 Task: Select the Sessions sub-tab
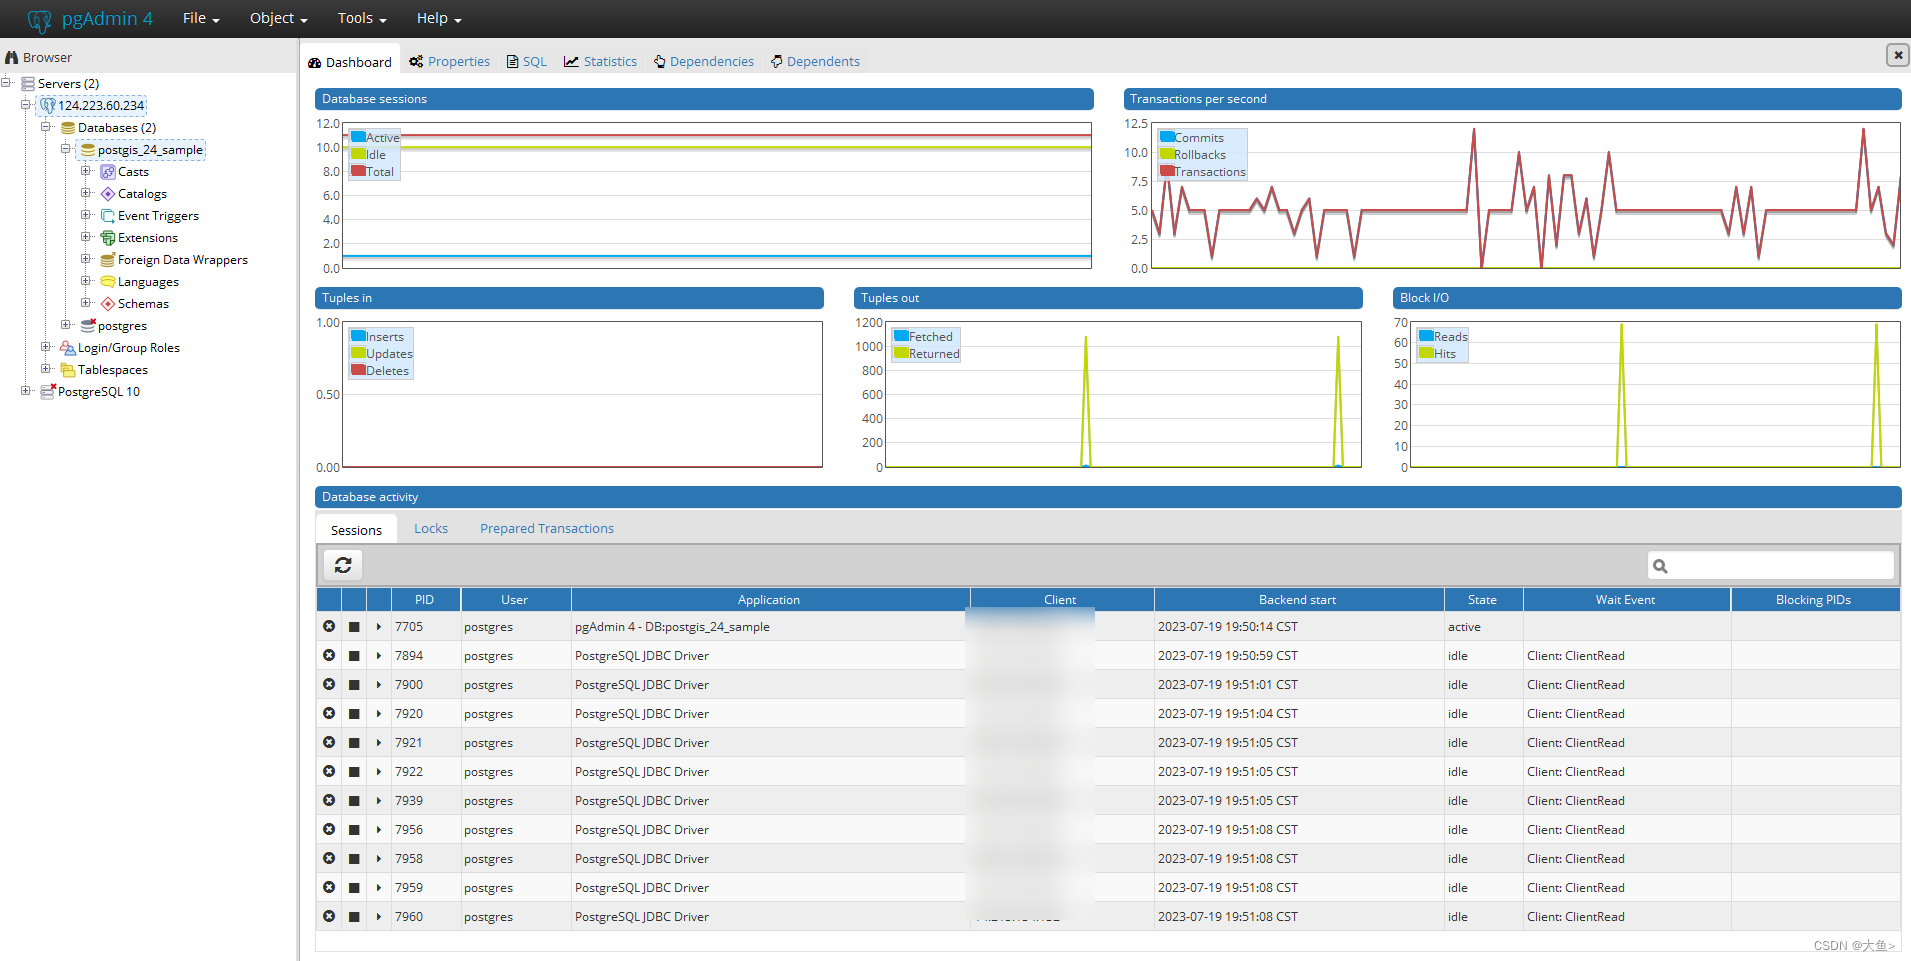click(356, 530)
